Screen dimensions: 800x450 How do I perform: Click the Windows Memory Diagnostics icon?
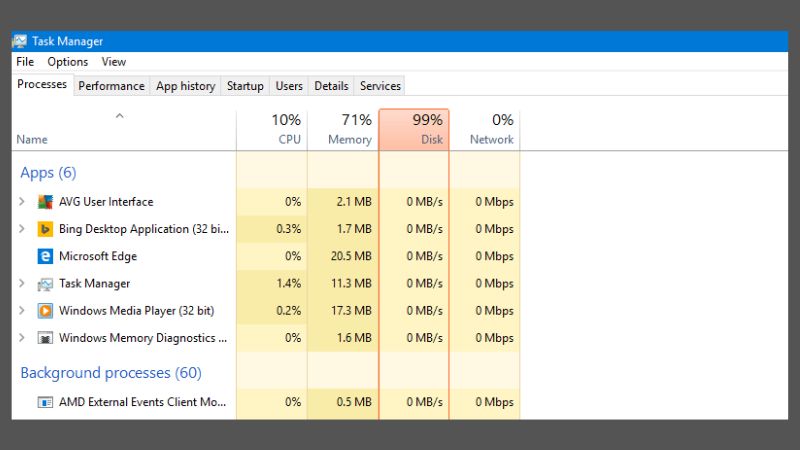click(x=45, y=338)
